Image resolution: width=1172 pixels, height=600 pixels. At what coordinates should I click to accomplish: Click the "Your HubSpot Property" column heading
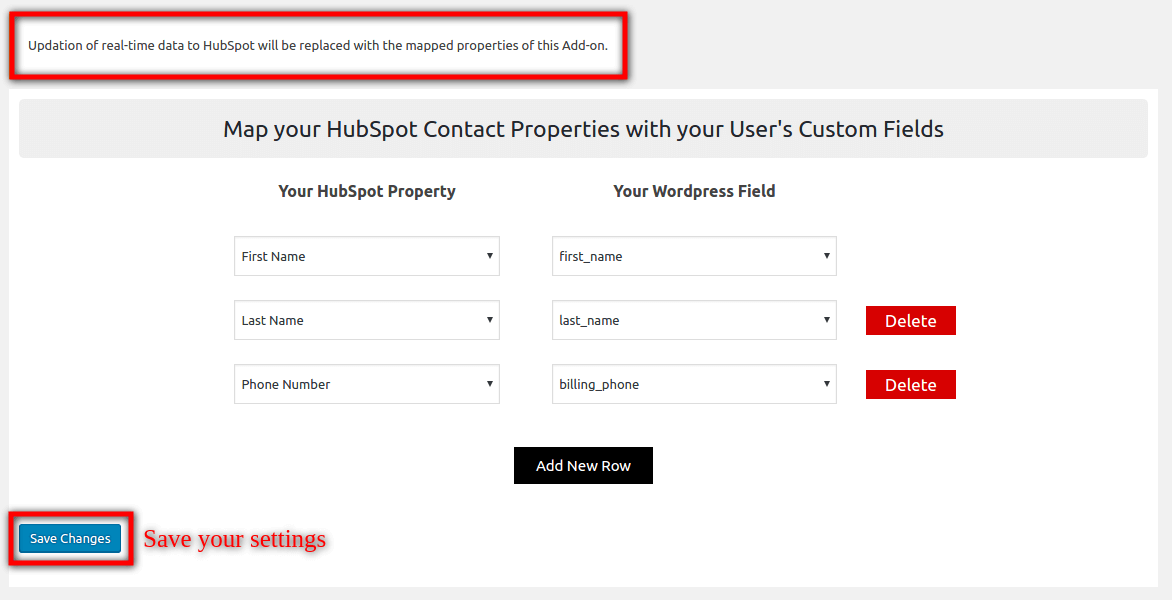[x=367, y=191]
